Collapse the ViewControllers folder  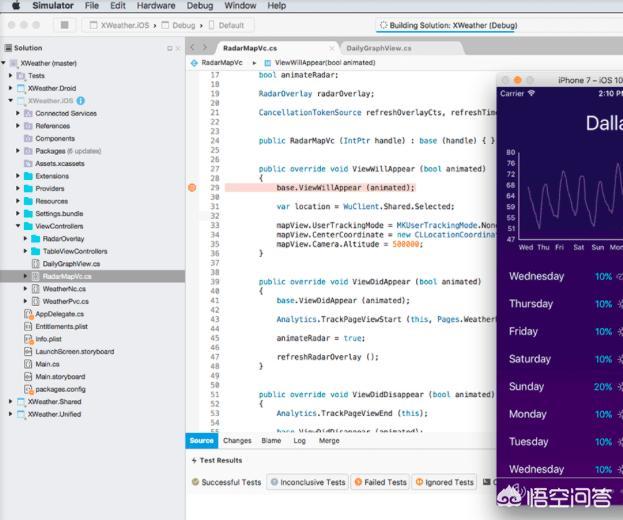(x=19, y=226)
